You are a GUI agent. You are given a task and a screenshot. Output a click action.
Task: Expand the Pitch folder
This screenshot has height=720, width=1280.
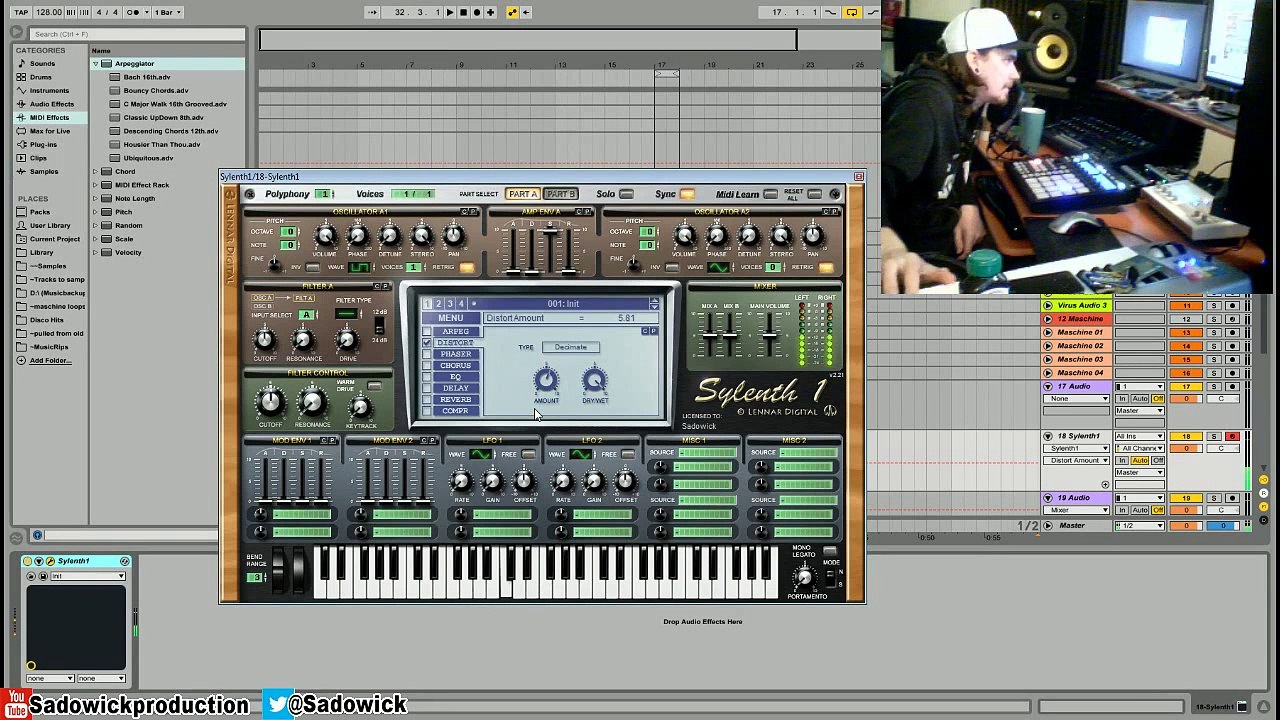coord(95,212)
